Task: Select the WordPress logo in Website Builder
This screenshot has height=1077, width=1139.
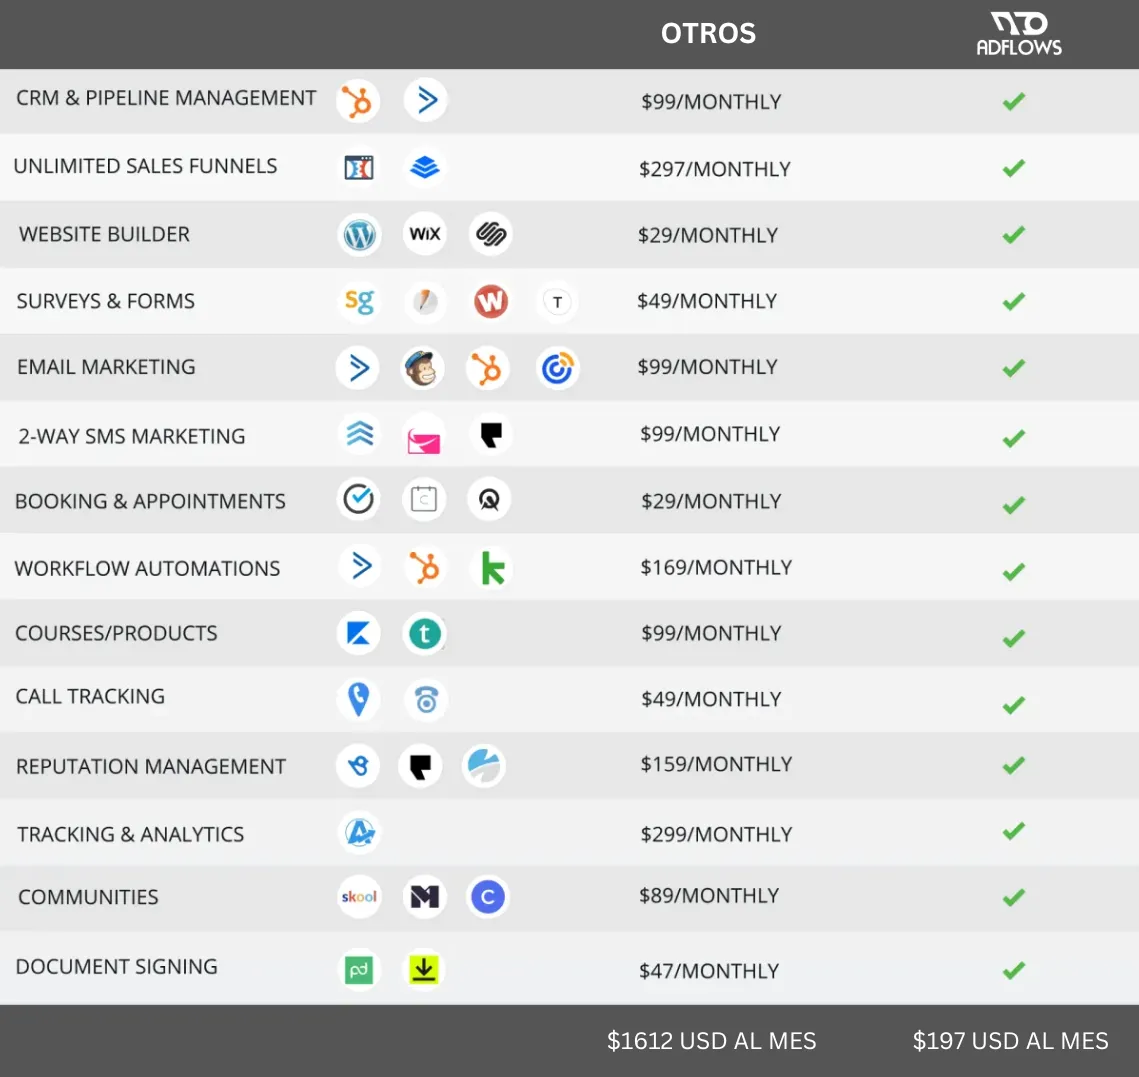Action: point(359,235)
